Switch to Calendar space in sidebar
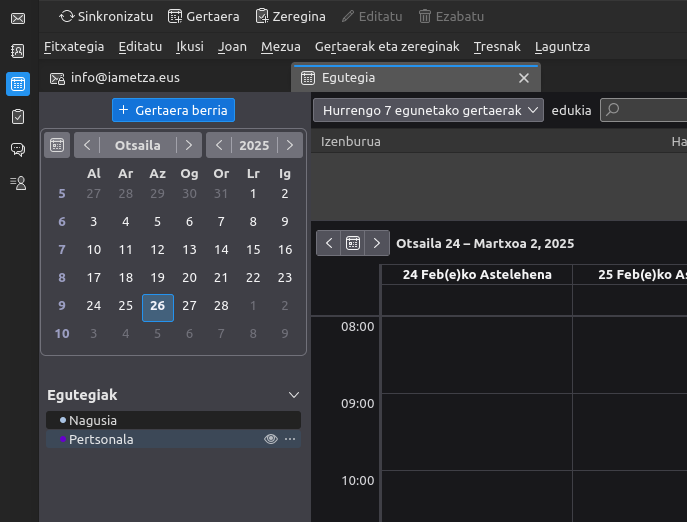This screenshot has width=687, height=522. pyautogui.click(x=18, y=84)
